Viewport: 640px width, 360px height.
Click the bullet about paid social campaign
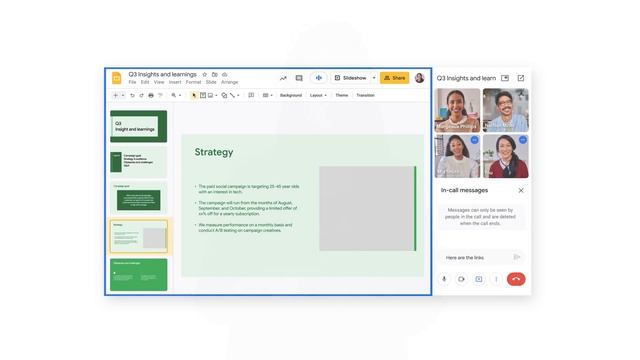[x=248, y=189]
